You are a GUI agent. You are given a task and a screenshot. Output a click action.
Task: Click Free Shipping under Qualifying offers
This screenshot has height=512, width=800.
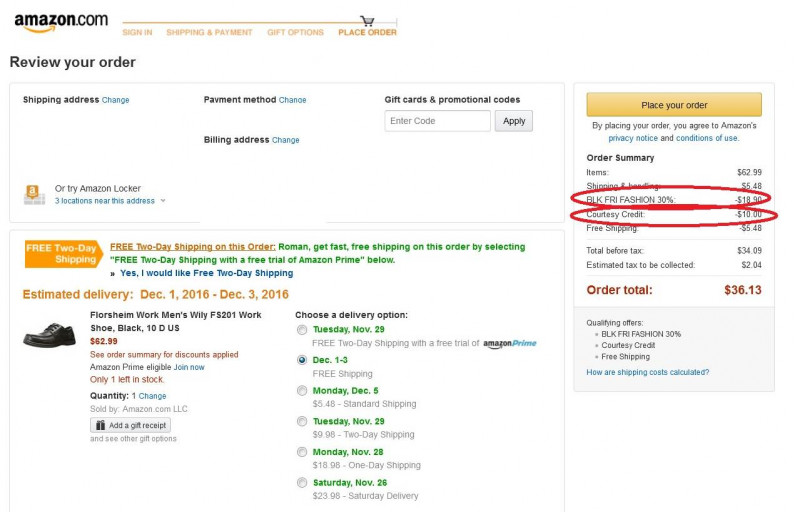pyautogui.click(x=626, y=356)
